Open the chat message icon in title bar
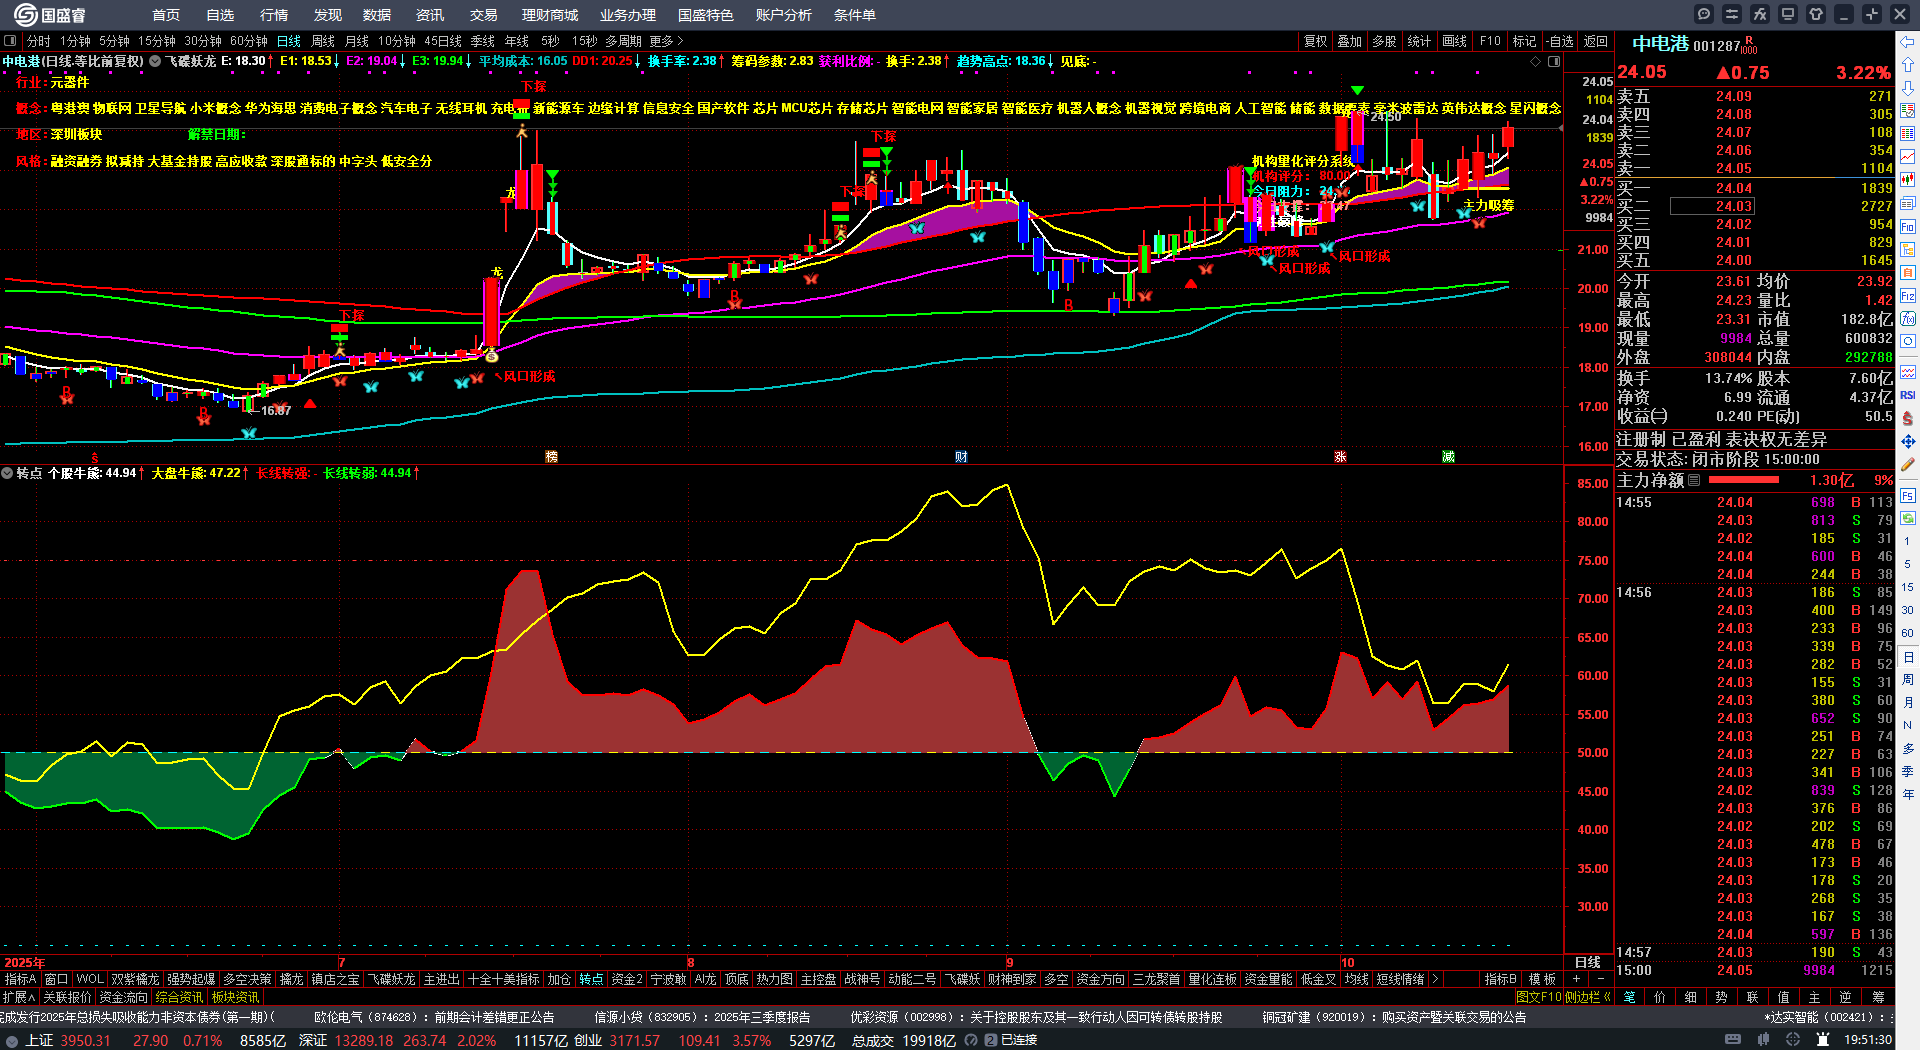Screen dimensions: 1920x1050 (x=1704, y=14)
